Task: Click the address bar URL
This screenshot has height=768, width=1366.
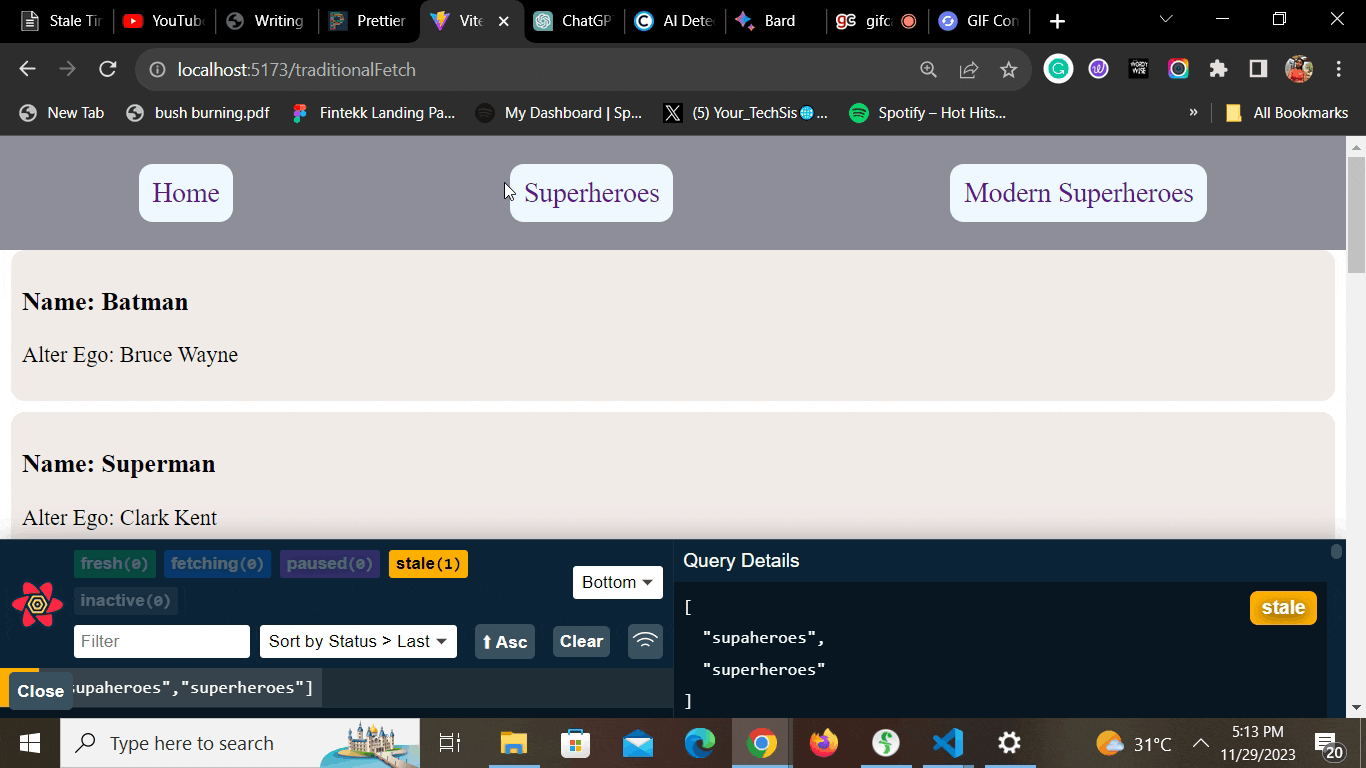Action: 296,70
